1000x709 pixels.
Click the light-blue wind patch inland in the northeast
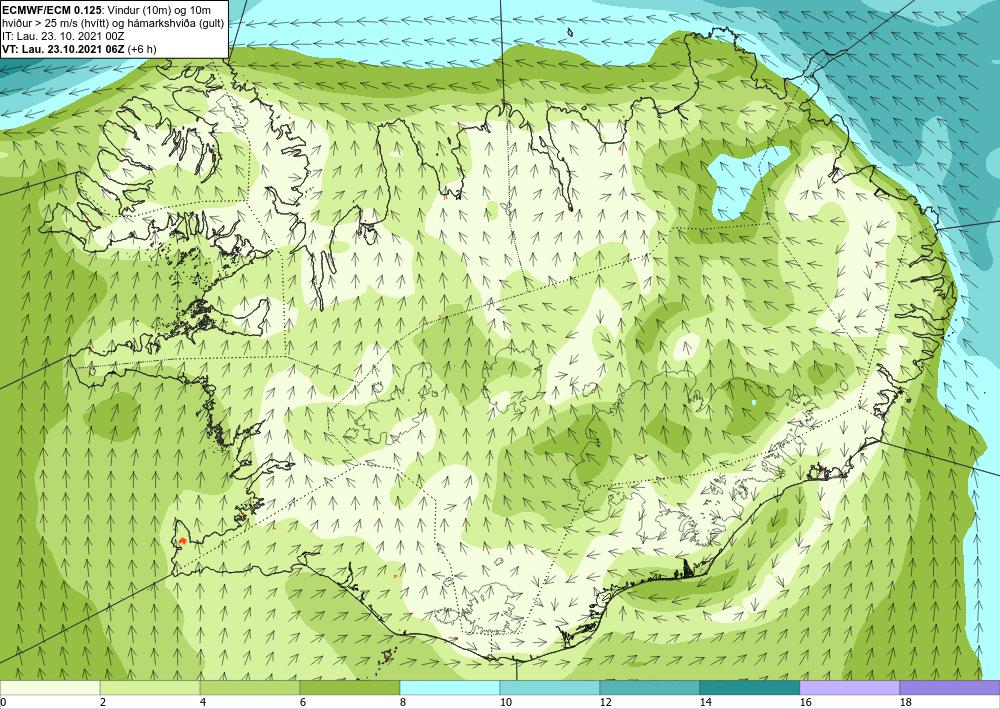(x=744, y=181)
